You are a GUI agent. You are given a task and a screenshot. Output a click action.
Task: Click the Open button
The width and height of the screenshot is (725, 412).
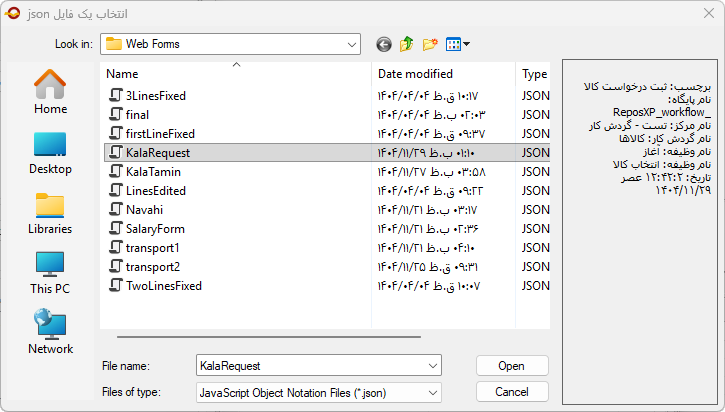click(x=512, y=366)
